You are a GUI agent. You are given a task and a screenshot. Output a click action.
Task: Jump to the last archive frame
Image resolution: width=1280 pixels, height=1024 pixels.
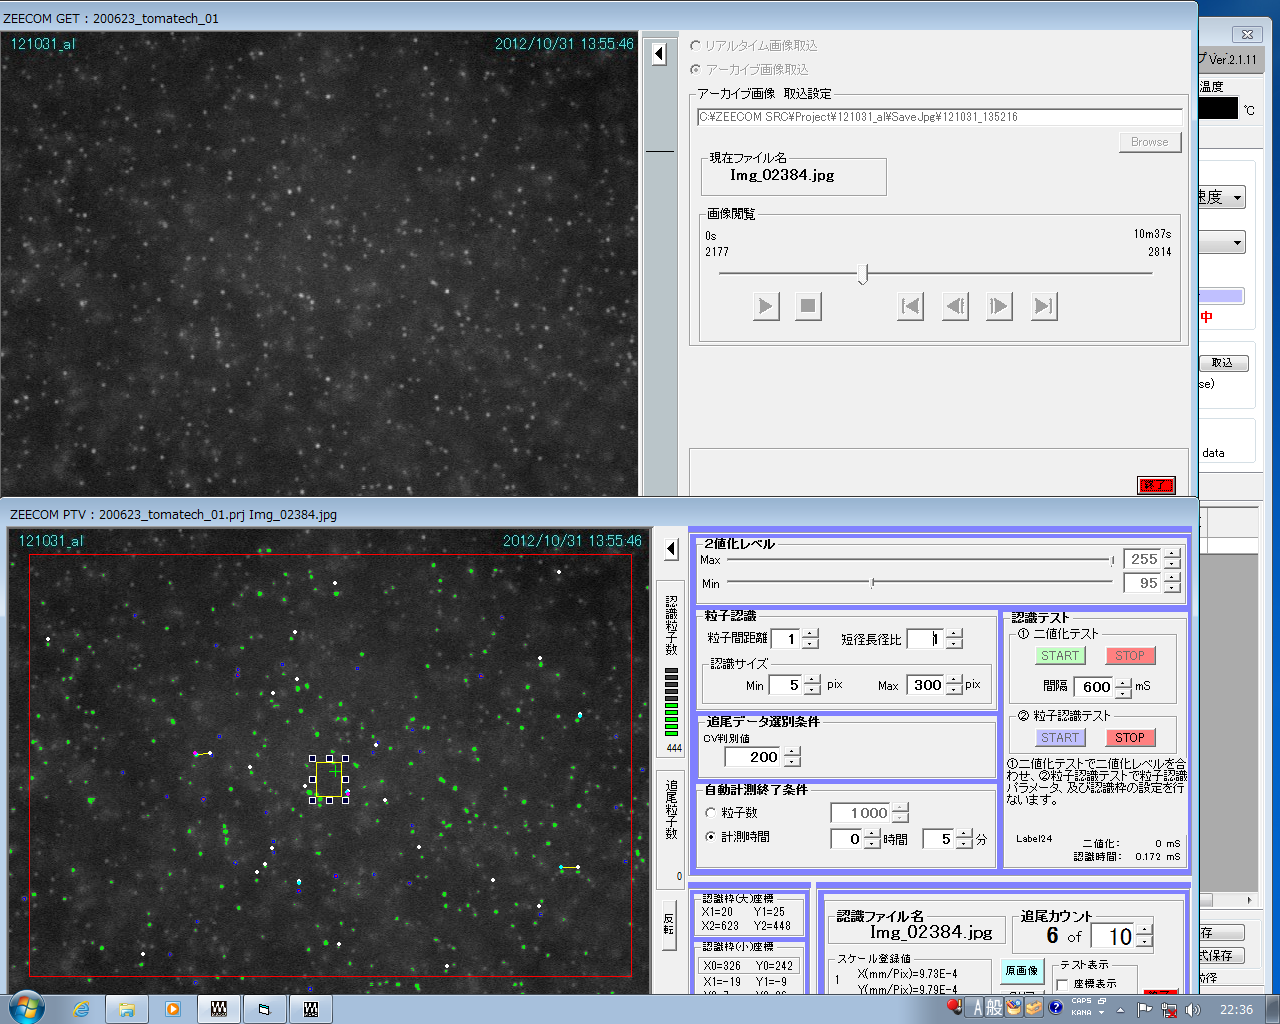(1043, 306)
